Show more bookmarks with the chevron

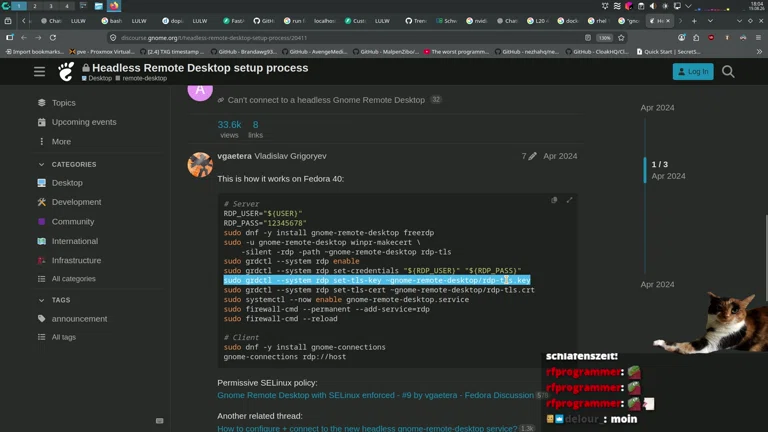point(759,51)
